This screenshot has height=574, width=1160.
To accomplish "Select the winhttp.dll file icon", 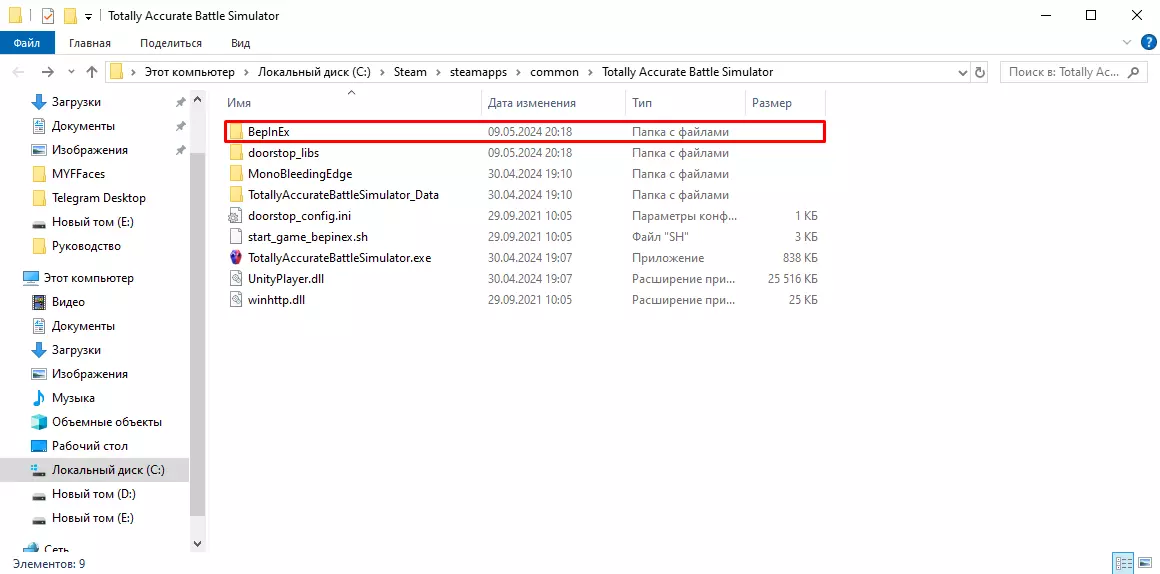I will [236, 300].
